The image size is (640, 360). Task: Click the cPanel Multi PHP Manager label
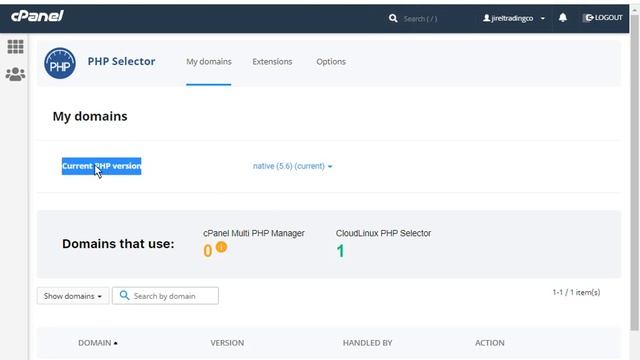coord(254,233)
